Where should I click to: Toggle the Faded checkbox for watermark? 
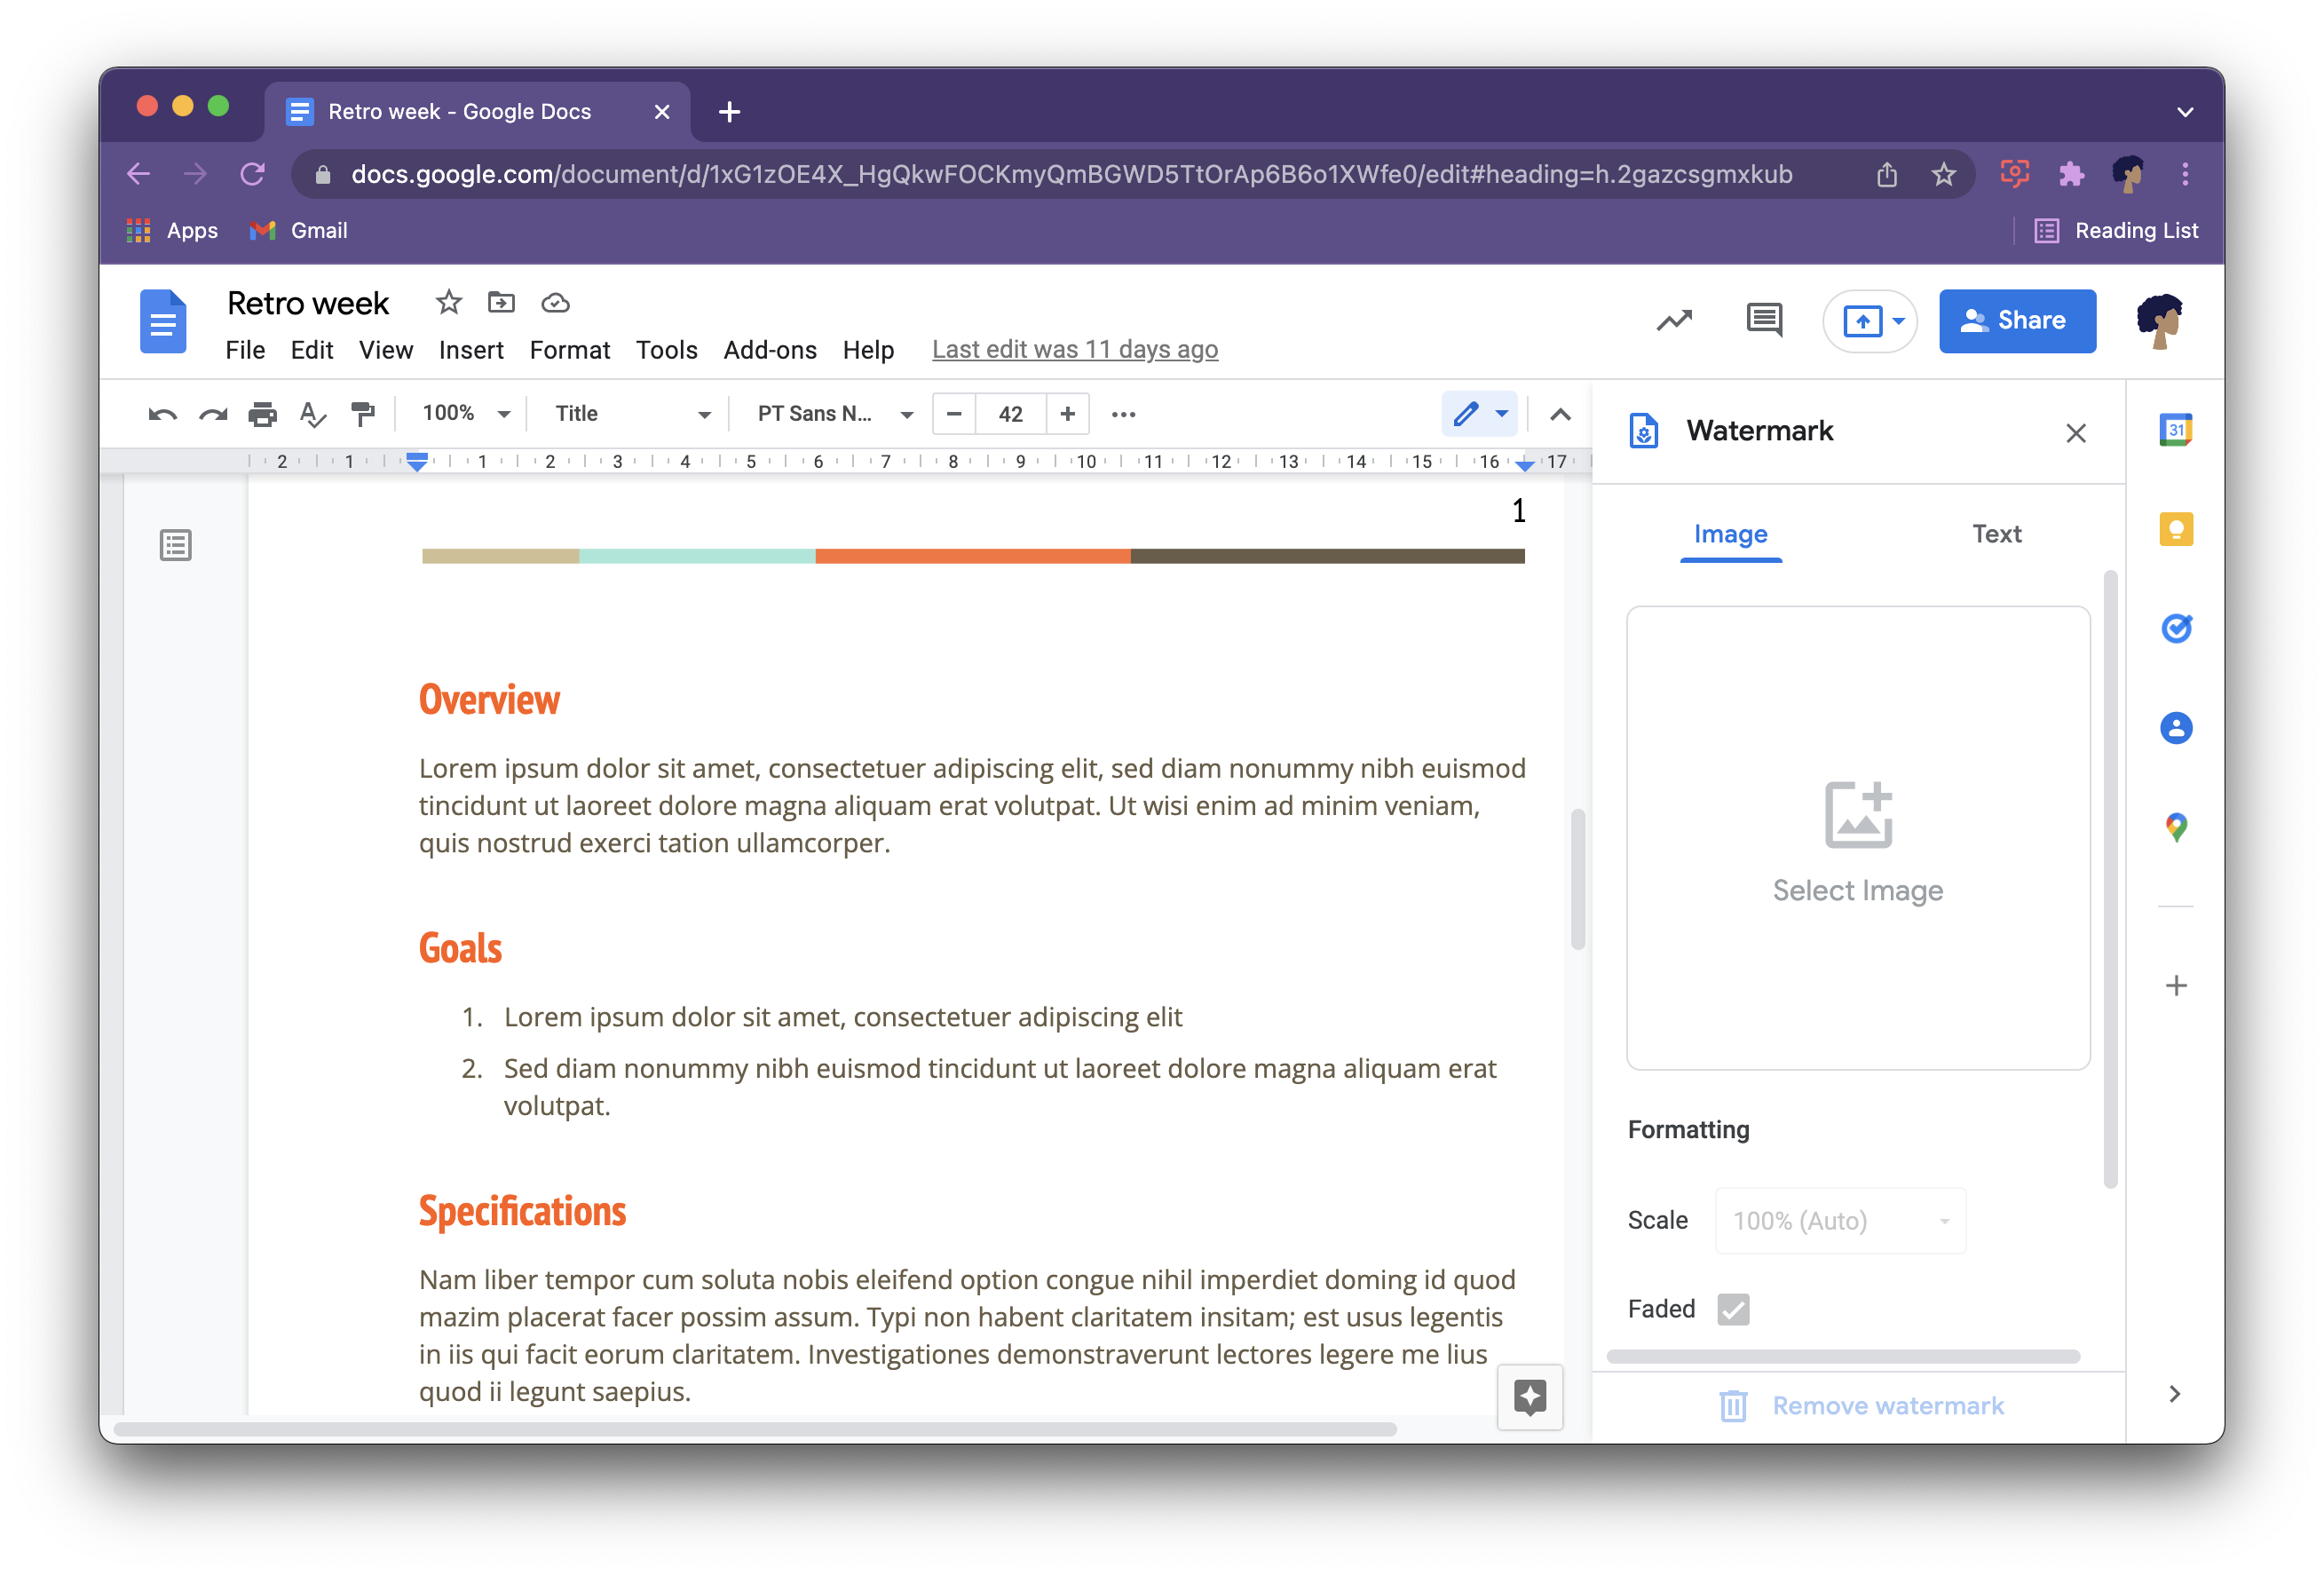coord(1732,1308)
